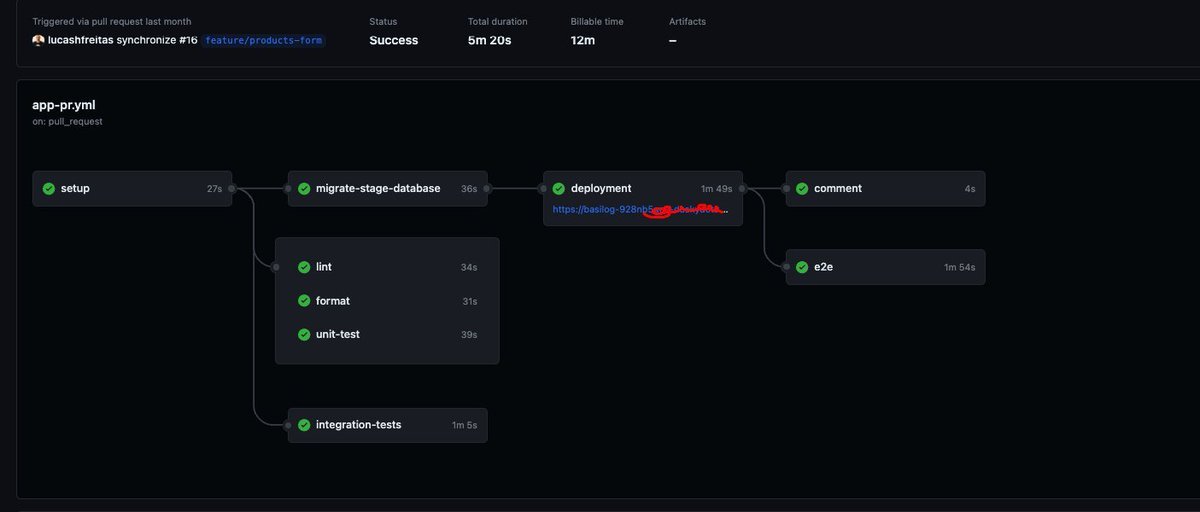This screenshot has width=1200, height=512.
Task: Click the lucashfreitas user avatar
Action: pos(38,41)
